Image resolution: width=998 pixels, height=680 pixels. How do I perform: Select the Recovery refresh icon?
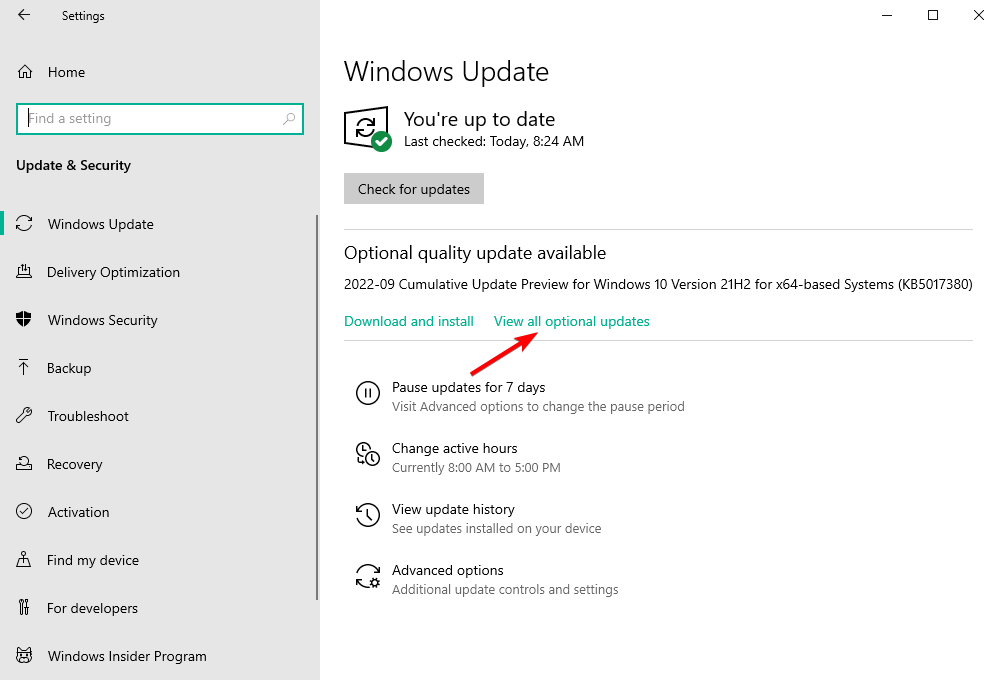click(x=24, y=464)
